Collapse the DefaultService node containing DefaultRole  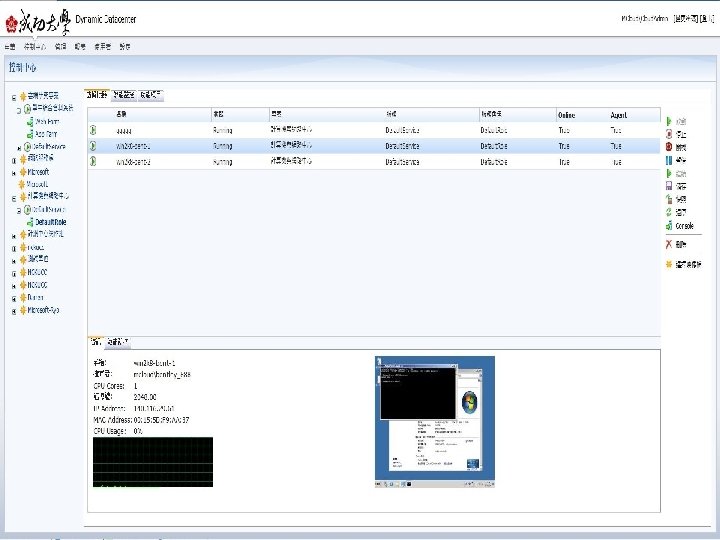19,211
